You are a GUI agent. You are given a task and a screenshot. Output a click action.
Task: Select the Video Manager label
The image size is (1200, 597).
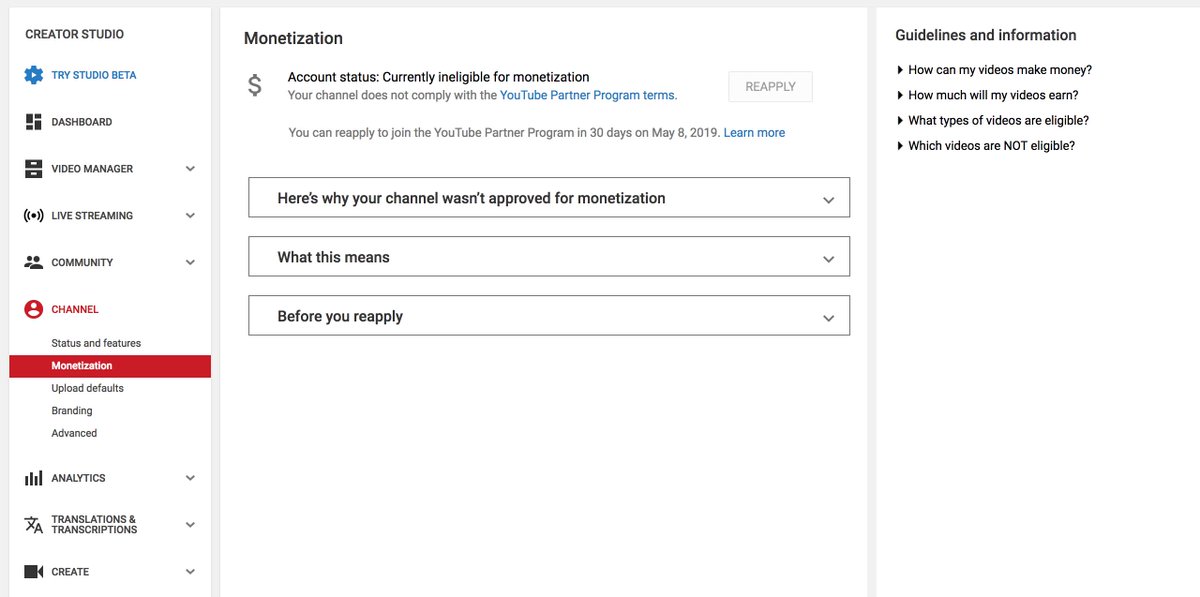tap(92, 169)
